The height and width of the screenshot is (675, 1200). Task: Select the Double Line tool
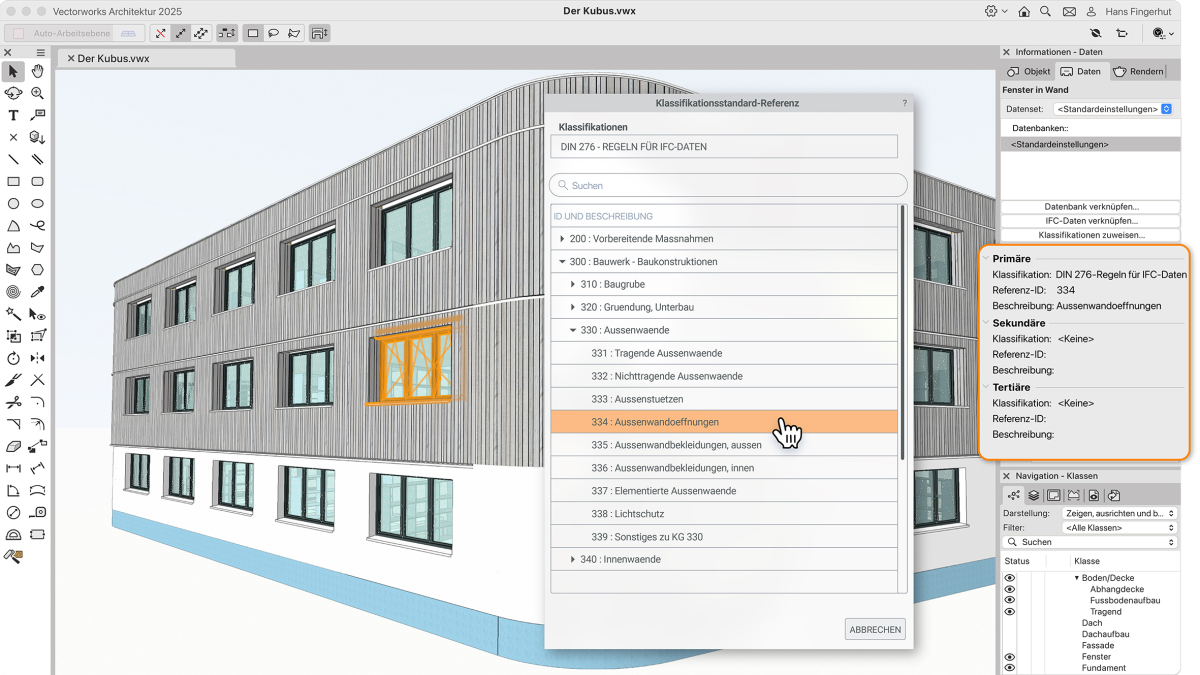(37, 159)
